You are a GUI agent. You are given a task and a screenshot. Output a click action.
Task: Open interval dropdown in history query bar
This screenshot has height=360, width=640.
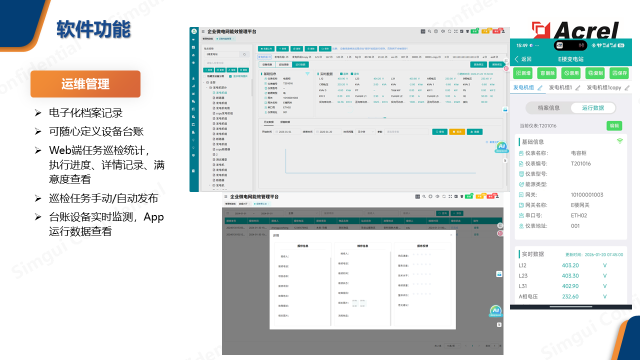364,132
